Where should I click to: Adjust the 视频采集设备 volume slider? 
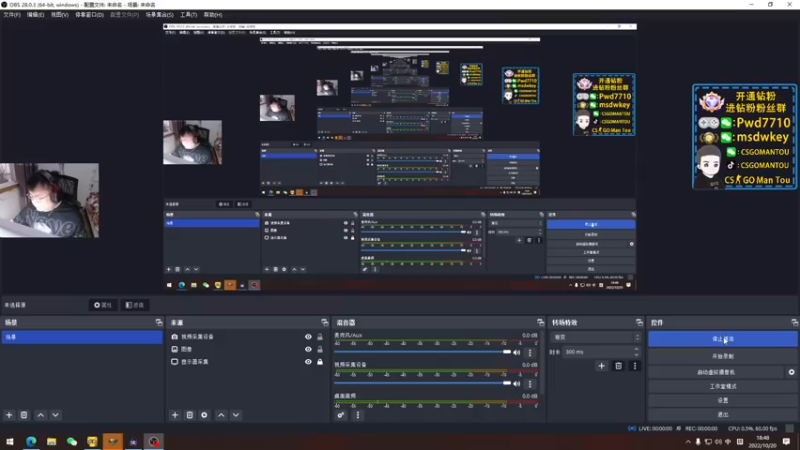point(422,383)
